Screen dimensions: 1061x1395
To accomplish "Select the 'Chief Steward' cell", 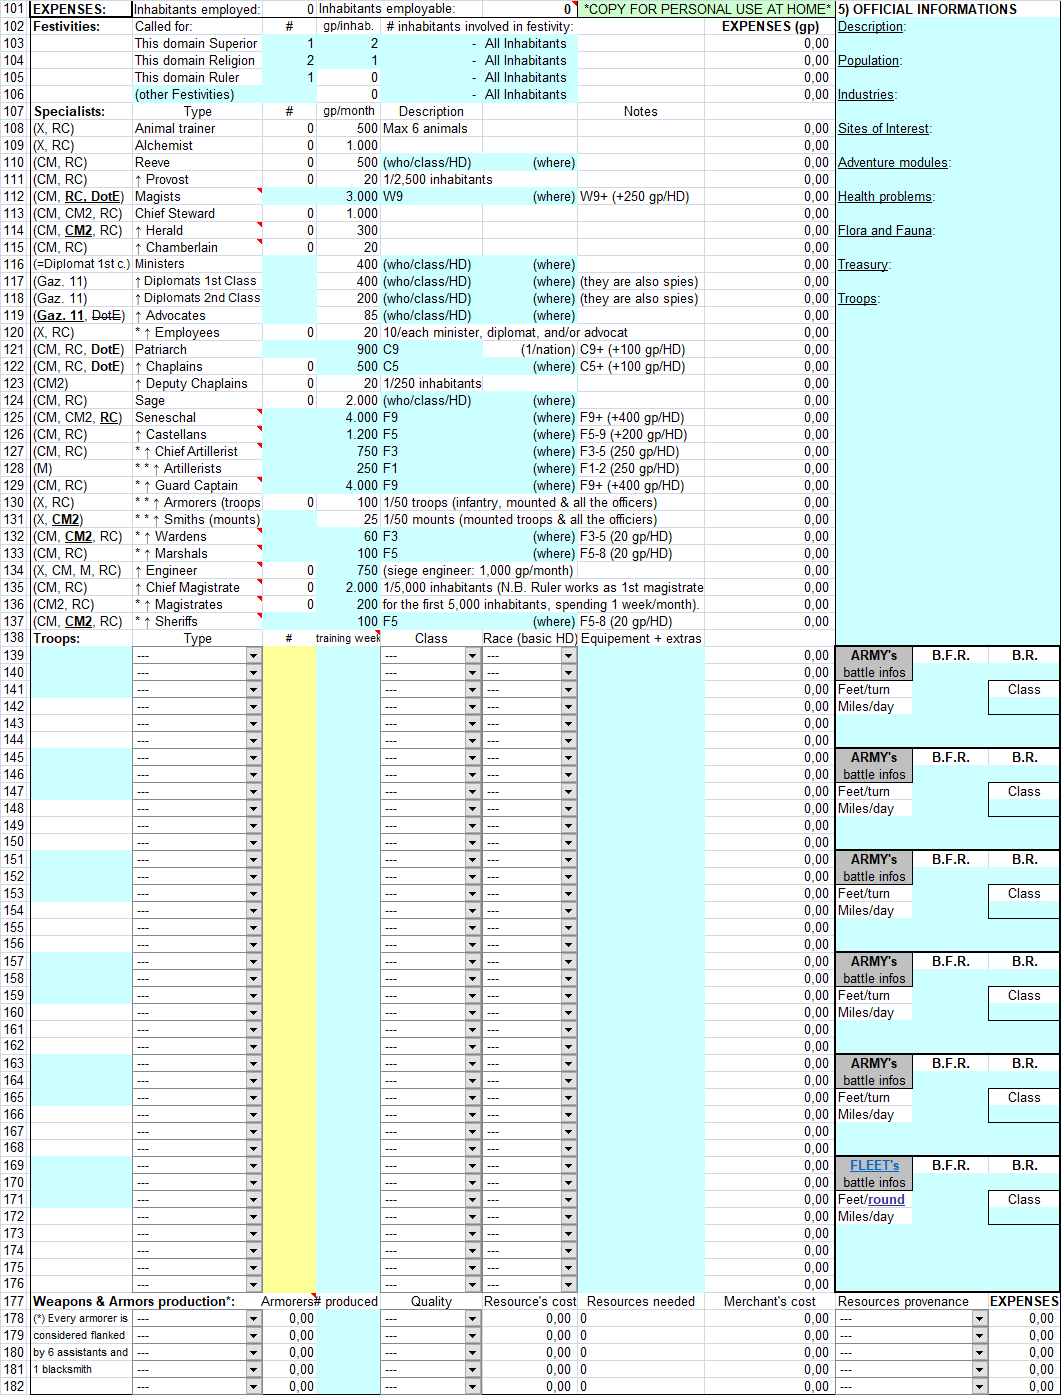I will (198, 214).
